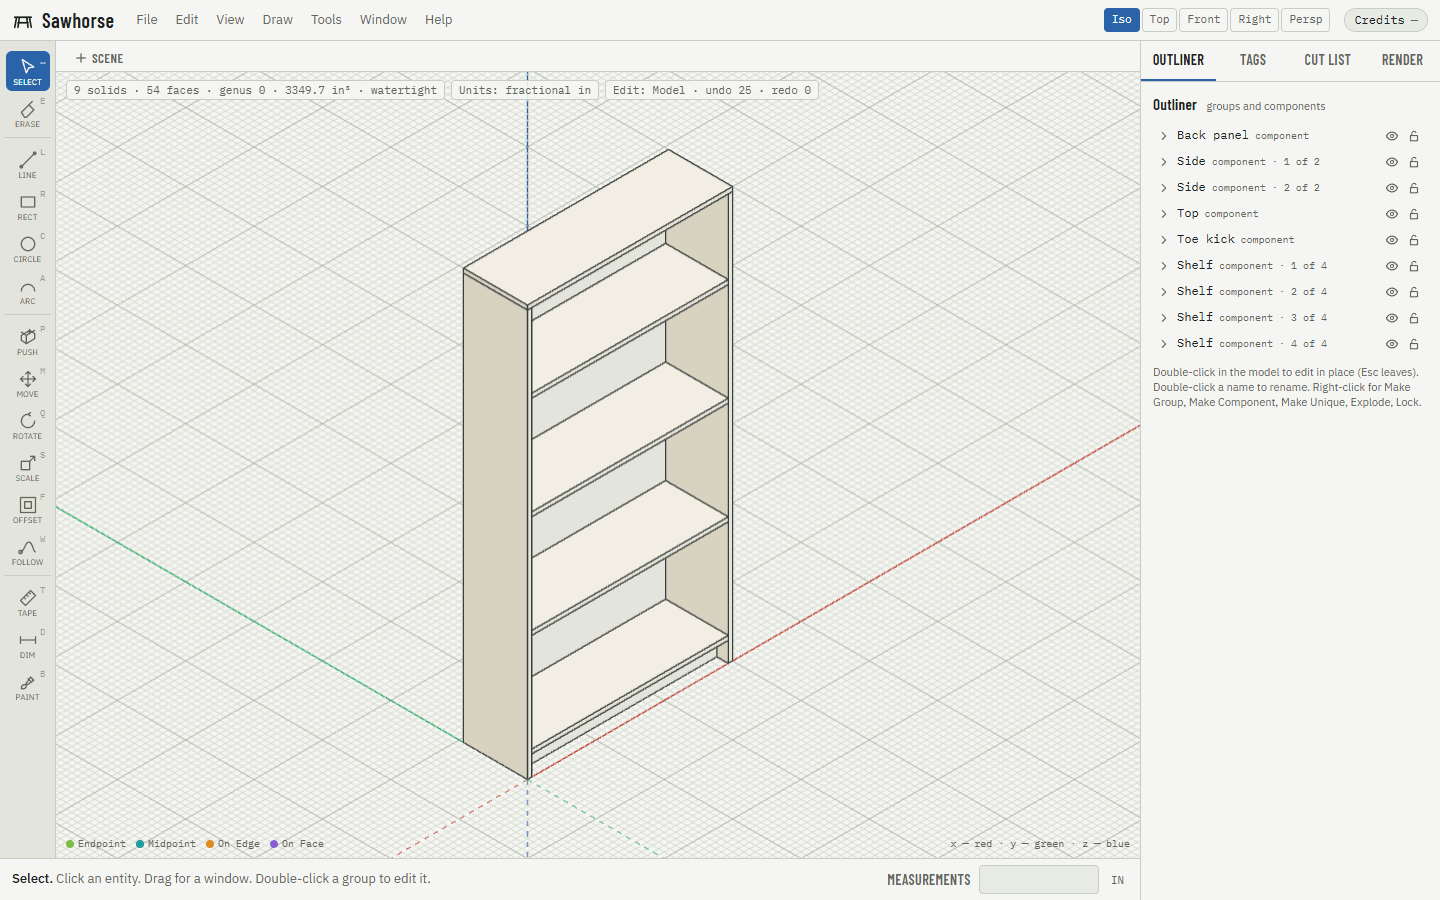The width and height of the screenshot is (1440, 900).
Task: Hide Side 1 of 2 component
Action: click(1391, 162)
